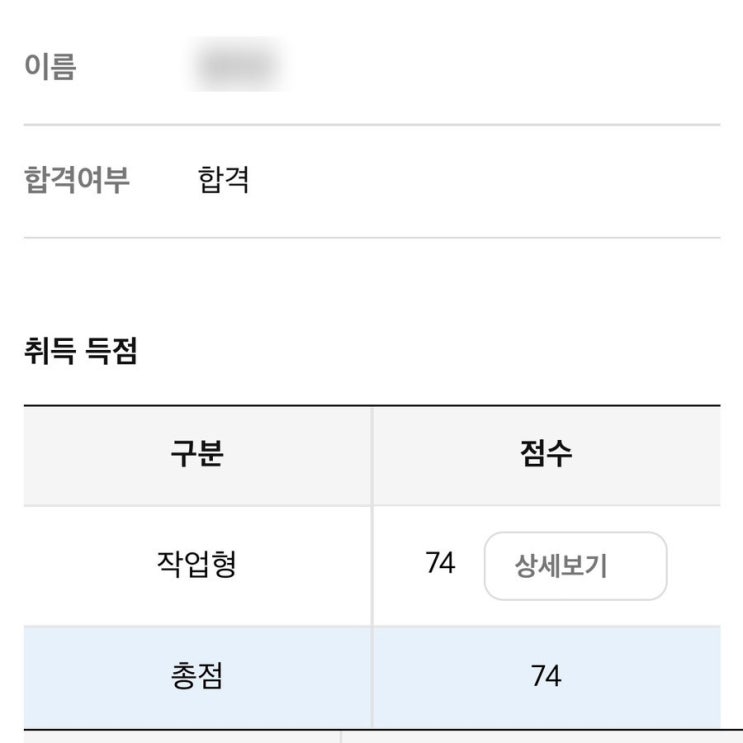Click the vertical divider right of 총점 cell
Screen dimensions: 743x743
pos(372,677)
